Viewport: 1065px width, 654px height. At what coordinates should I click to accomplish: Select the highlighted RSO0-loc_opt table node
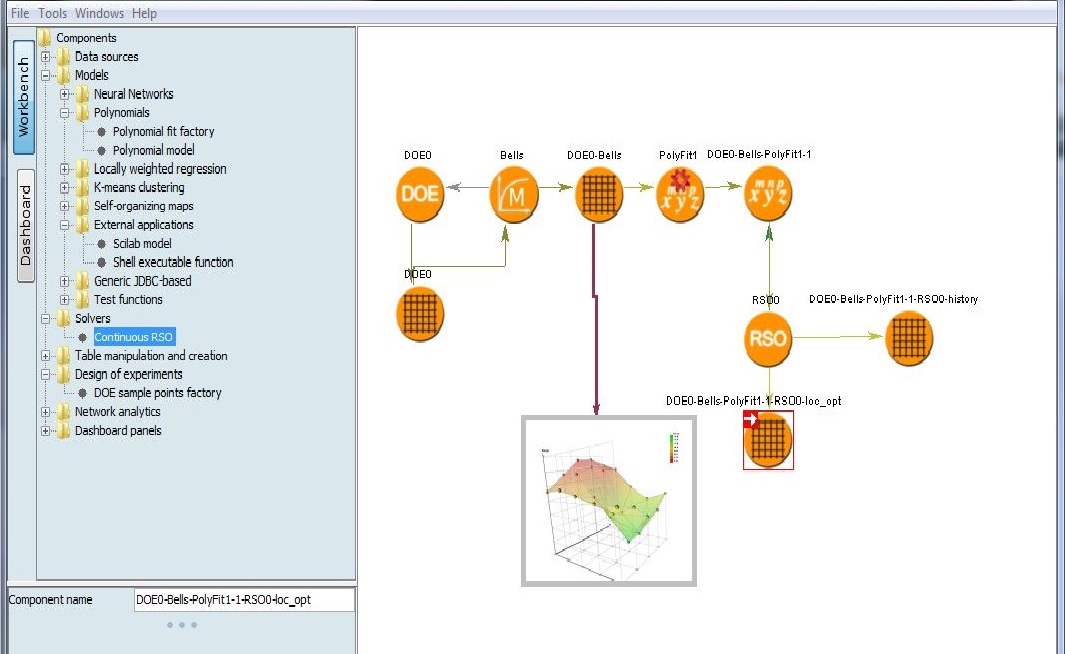pyautogui.click(x=768, y=440)
